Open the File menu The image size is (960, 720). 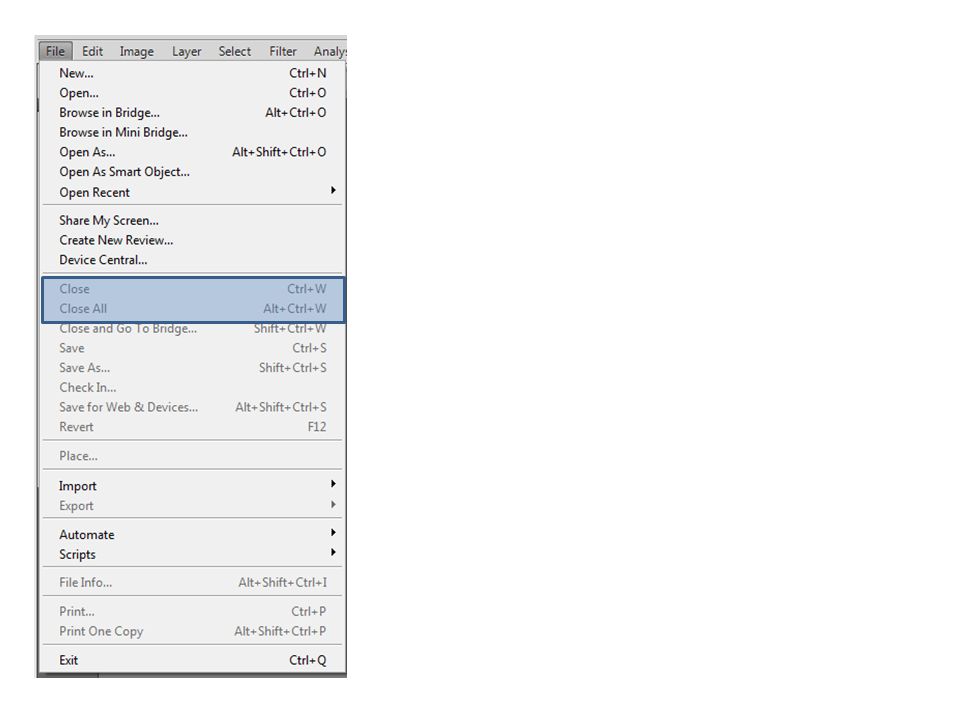[55, 51]
